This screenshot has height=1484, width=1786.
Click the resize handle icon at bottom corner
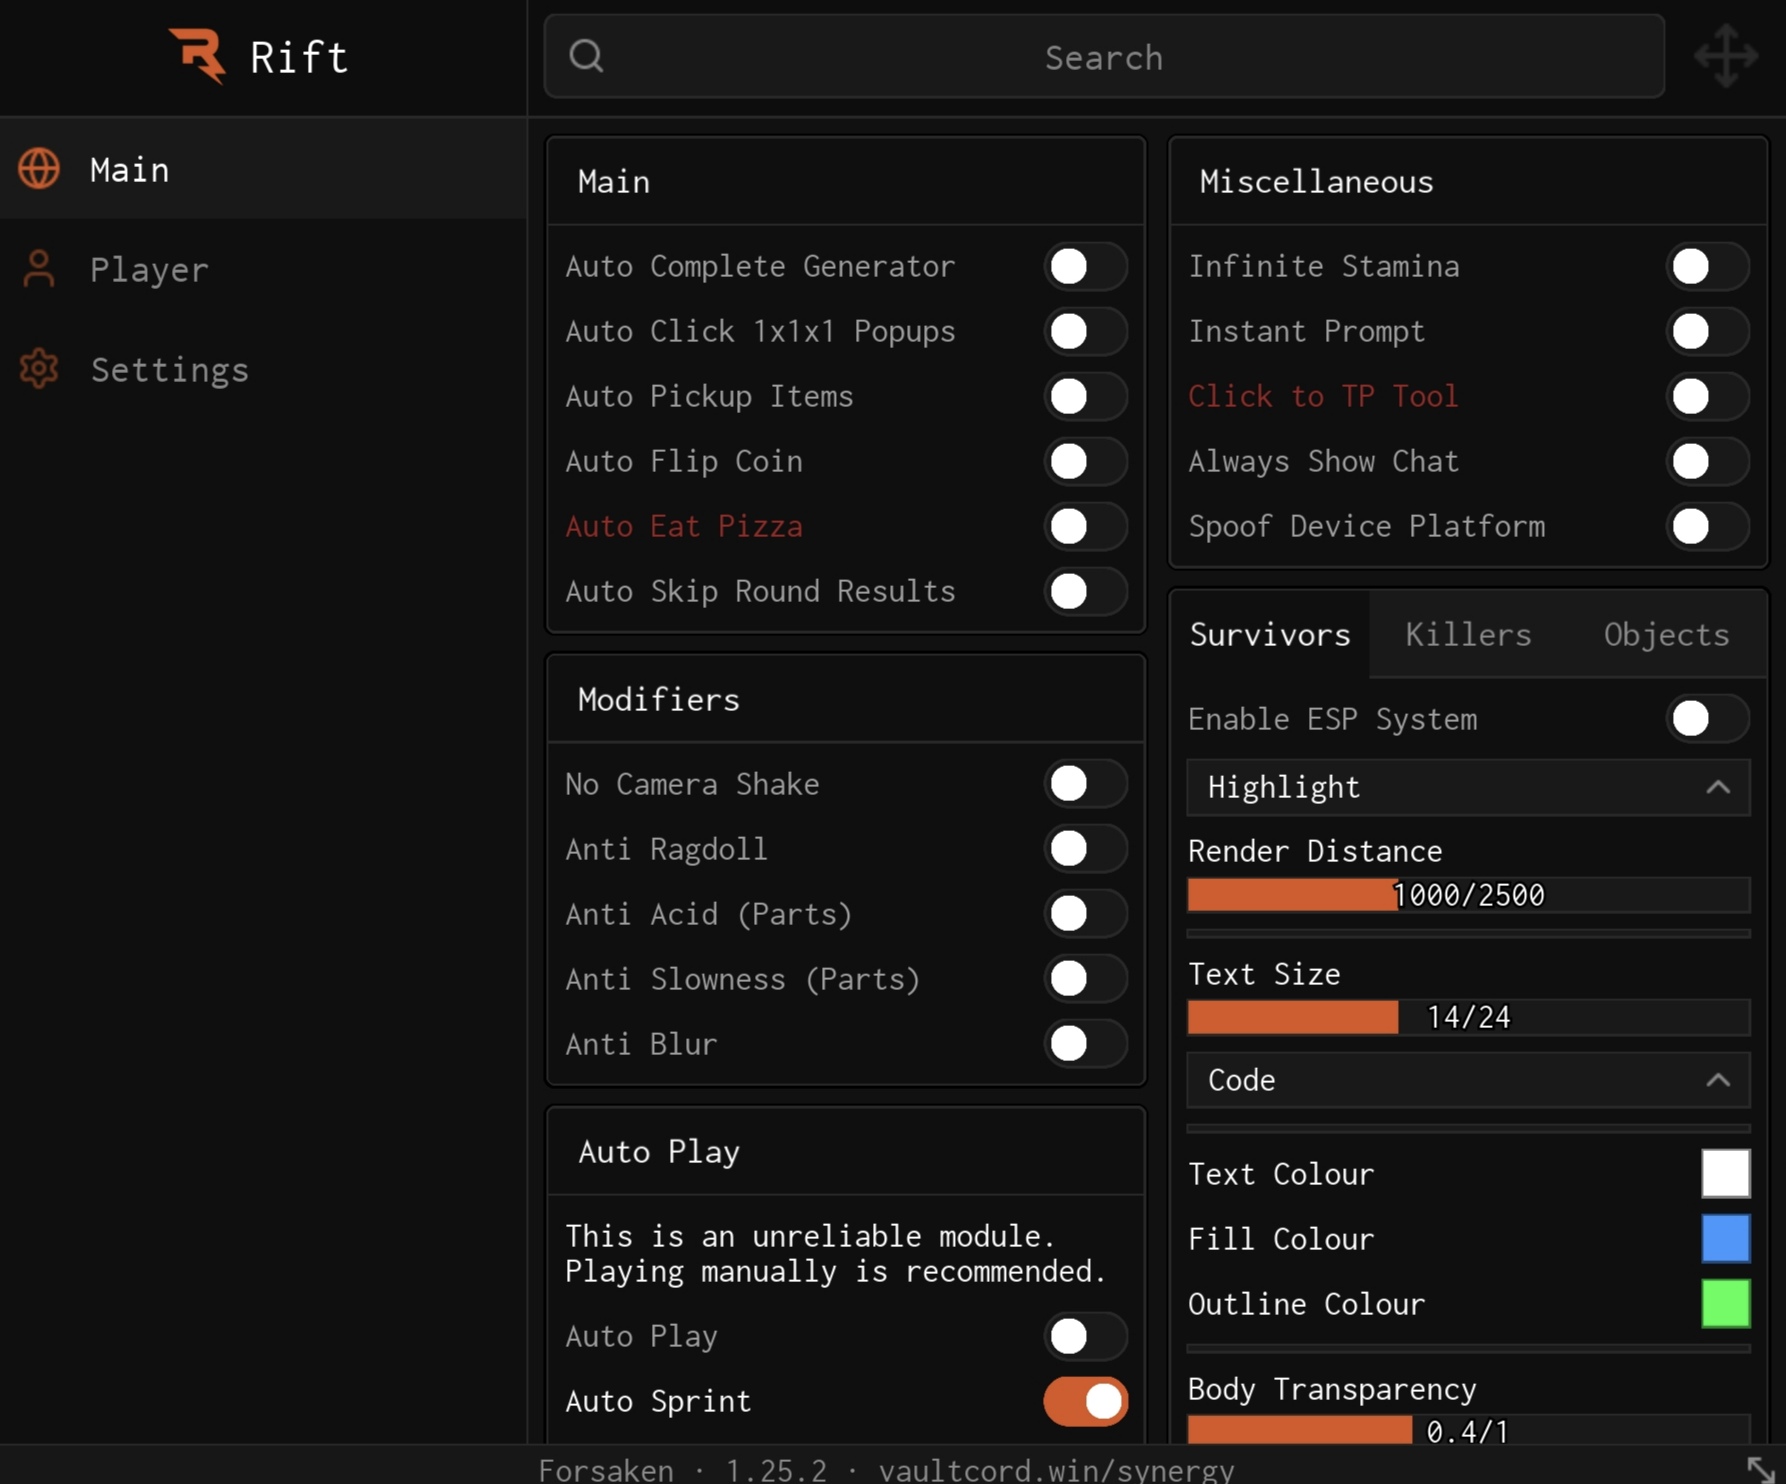(x=1760, y=1469)
